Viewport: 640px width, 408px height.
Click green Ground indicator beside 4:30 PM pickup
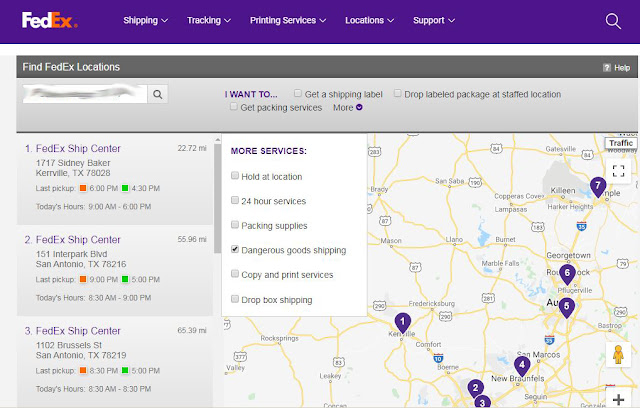coord(125,188)
